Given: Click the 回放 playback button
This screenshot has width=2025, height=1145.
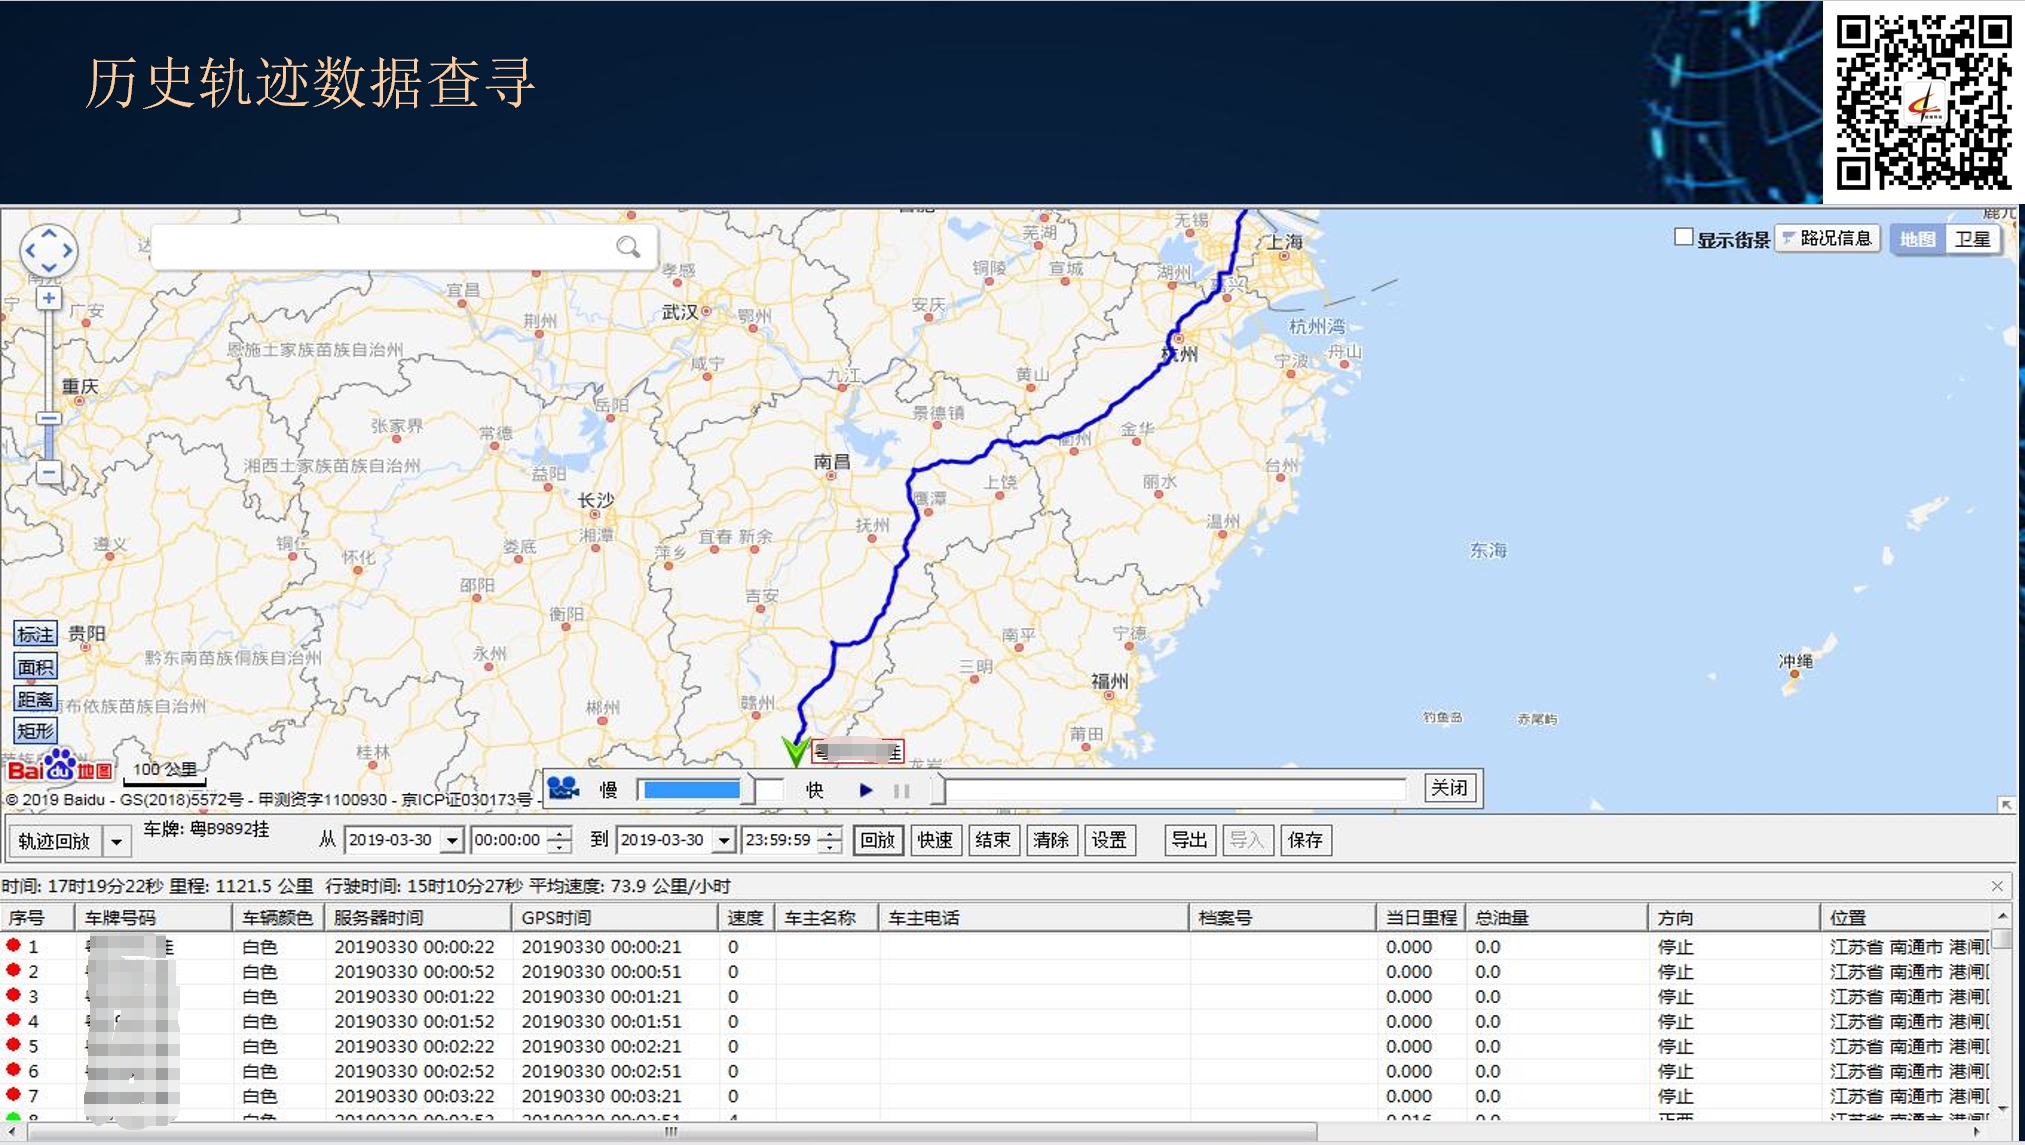Looking at the screenshot, I should point(877,840).
